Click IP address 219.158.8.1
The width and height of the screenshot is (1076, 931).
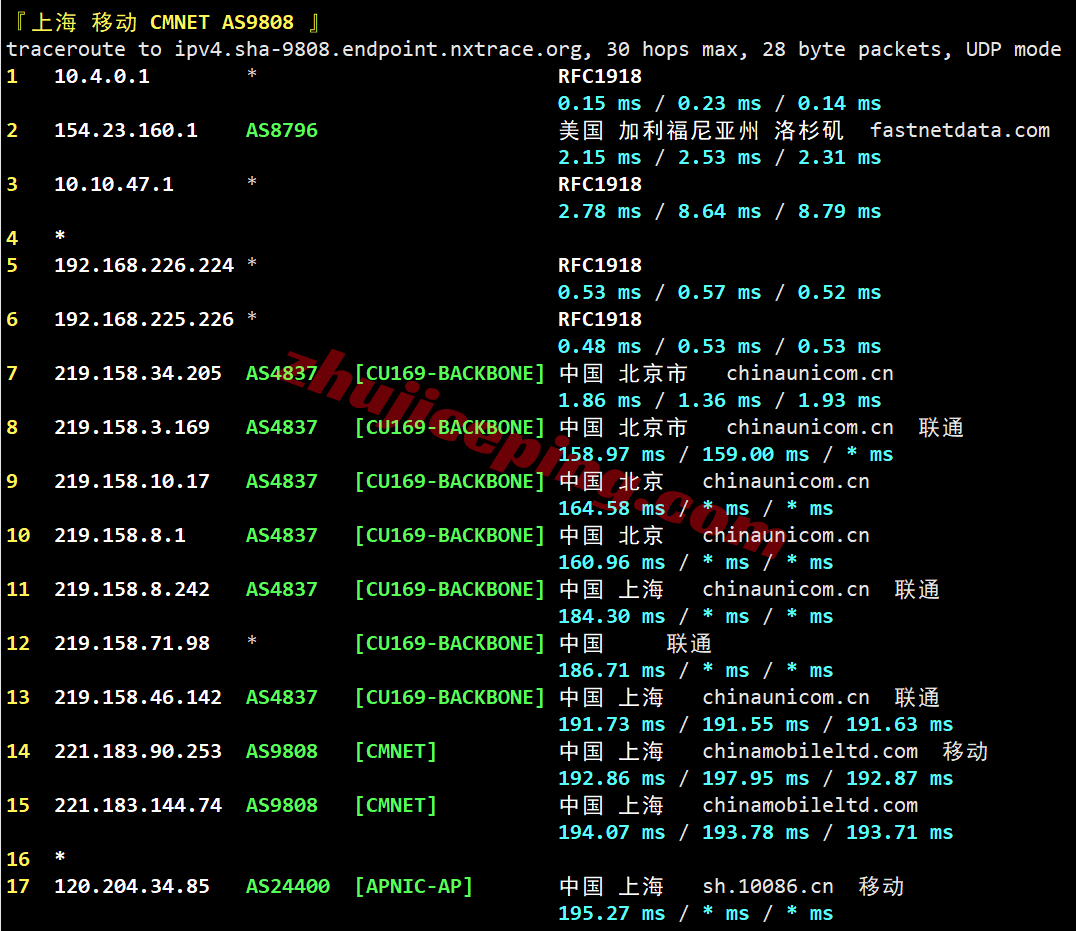tap(120, 535)
